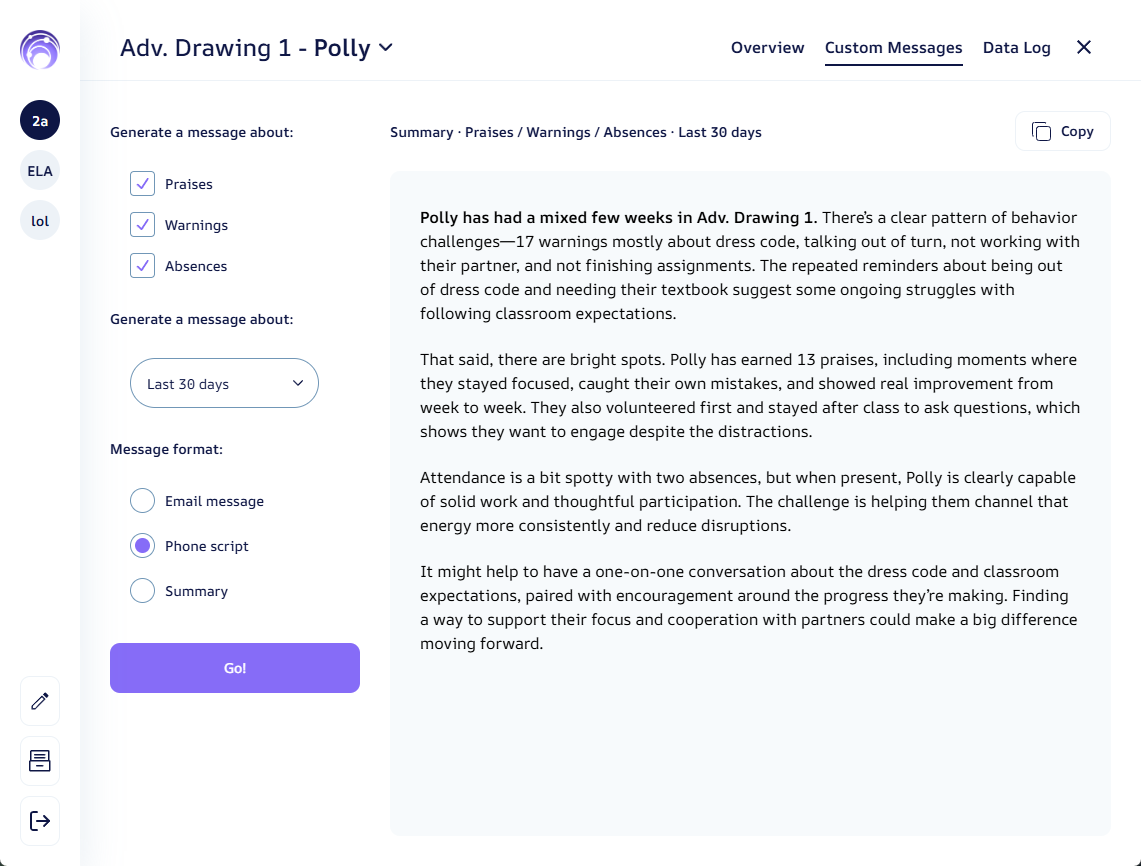Open the Adv. Drawing 1 - Polly chevron
Viewport: 1141px width, 866px height.
[386, 48]
